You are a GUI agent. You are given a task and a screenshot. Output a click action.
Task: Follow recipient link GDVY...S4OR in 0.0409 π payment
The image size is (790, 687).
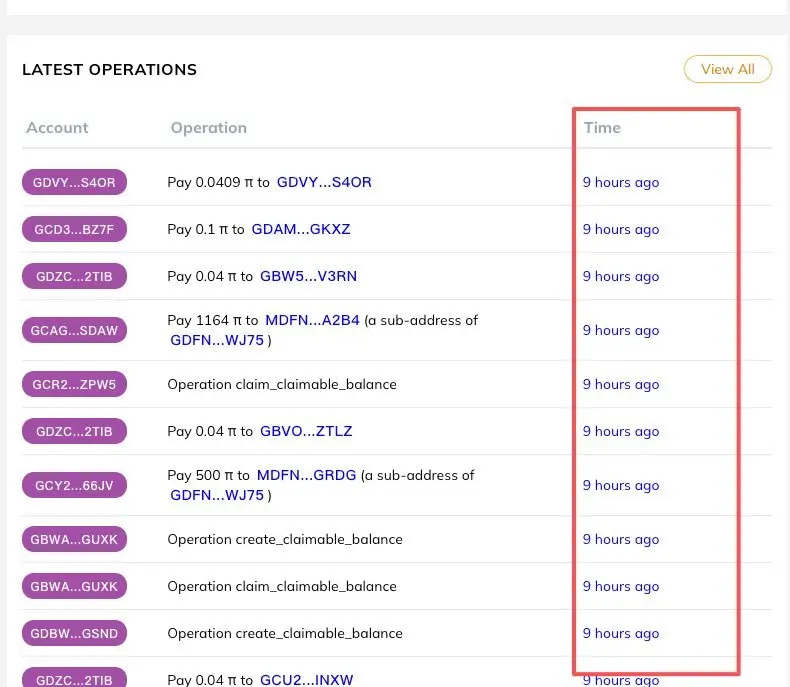[324, 182]
